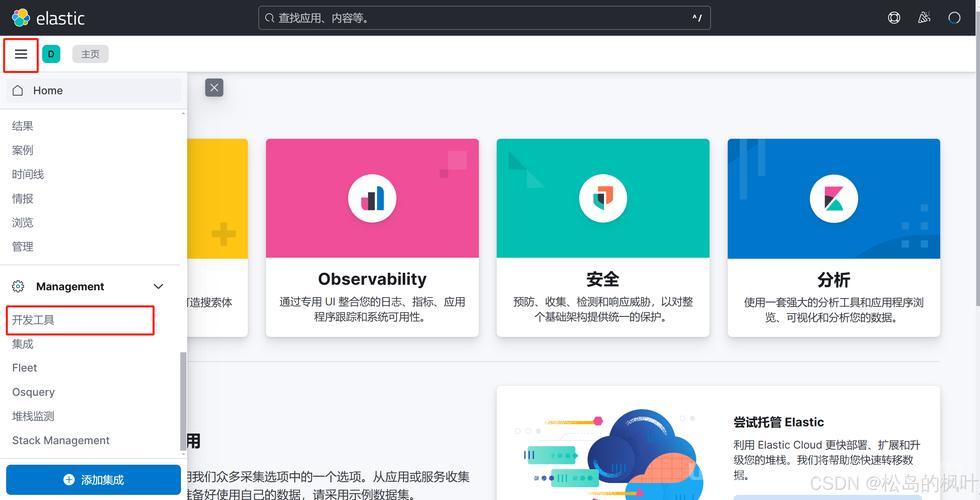Screen dimensions: 980x500
Task: Toggle the hamburger navigation menu
Action: pos(21,54)
